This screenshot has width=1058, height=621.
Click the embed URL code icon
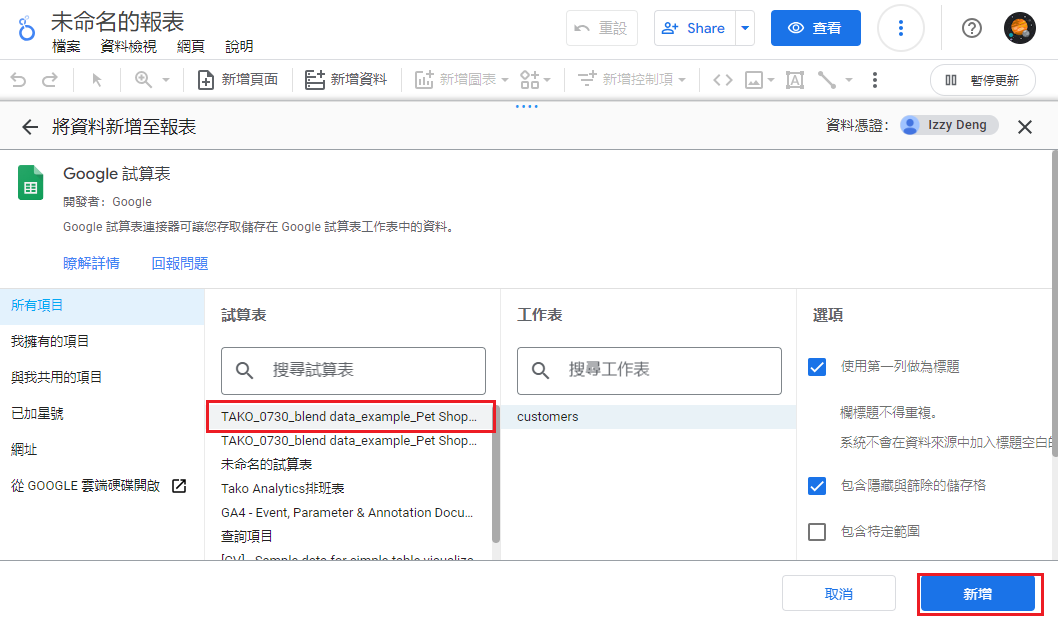pyautogui.click(x=723, y=80)
